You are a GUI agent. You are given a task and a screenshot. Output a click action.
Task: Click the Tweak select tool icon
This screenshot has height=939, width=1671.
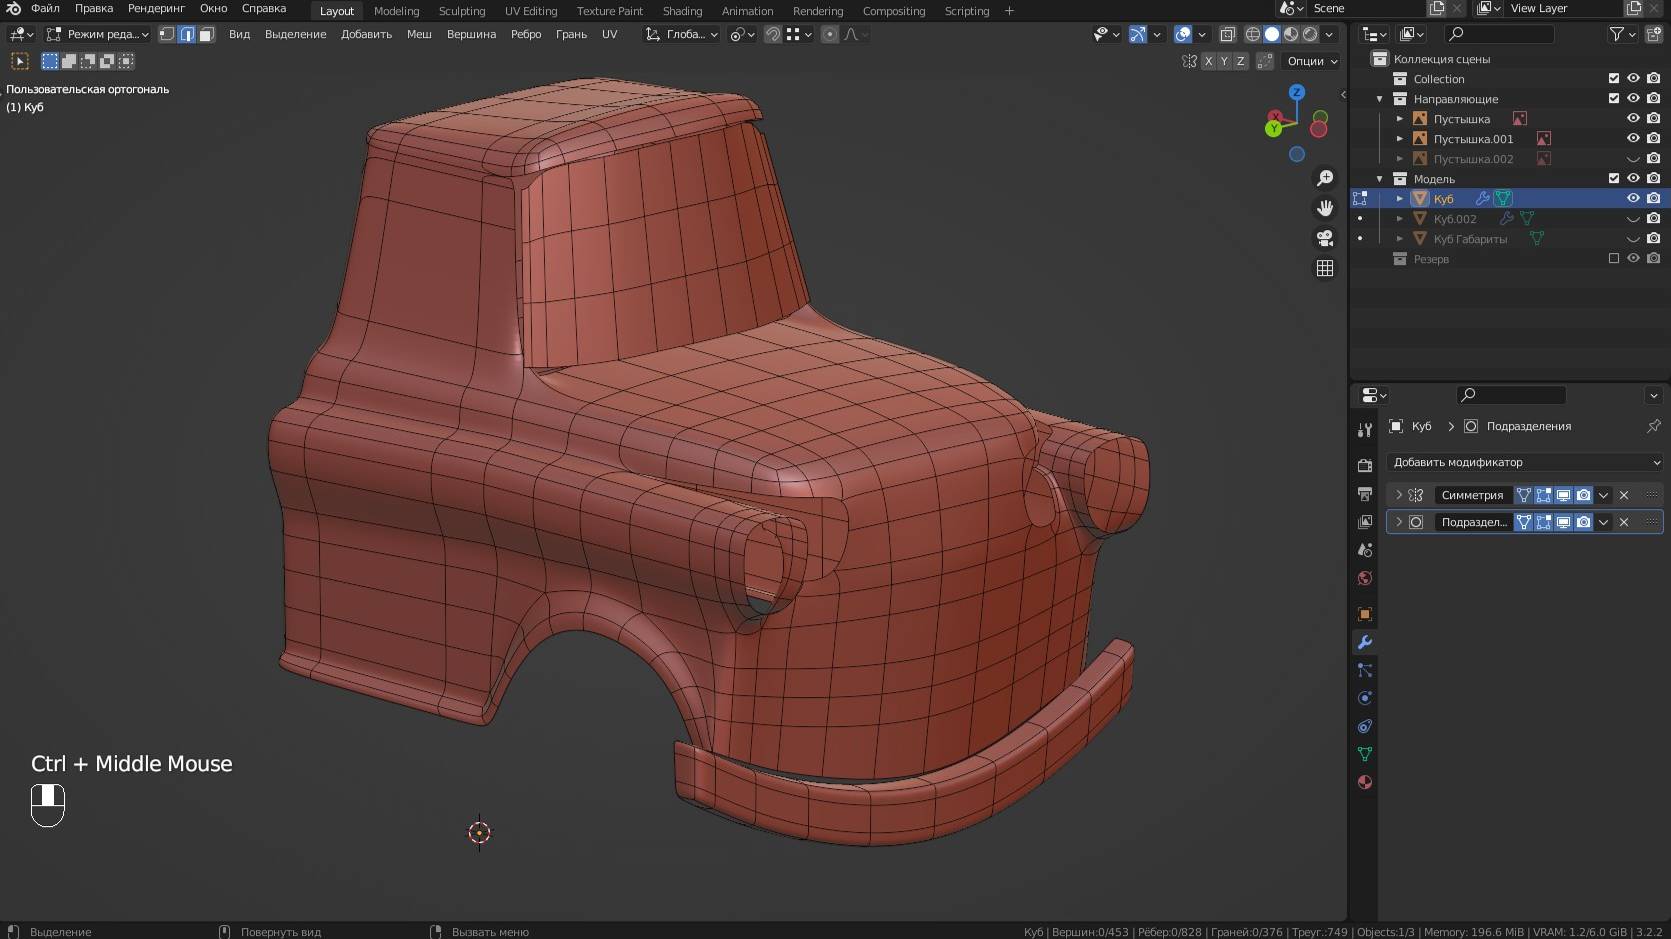(x=19, y=61)
